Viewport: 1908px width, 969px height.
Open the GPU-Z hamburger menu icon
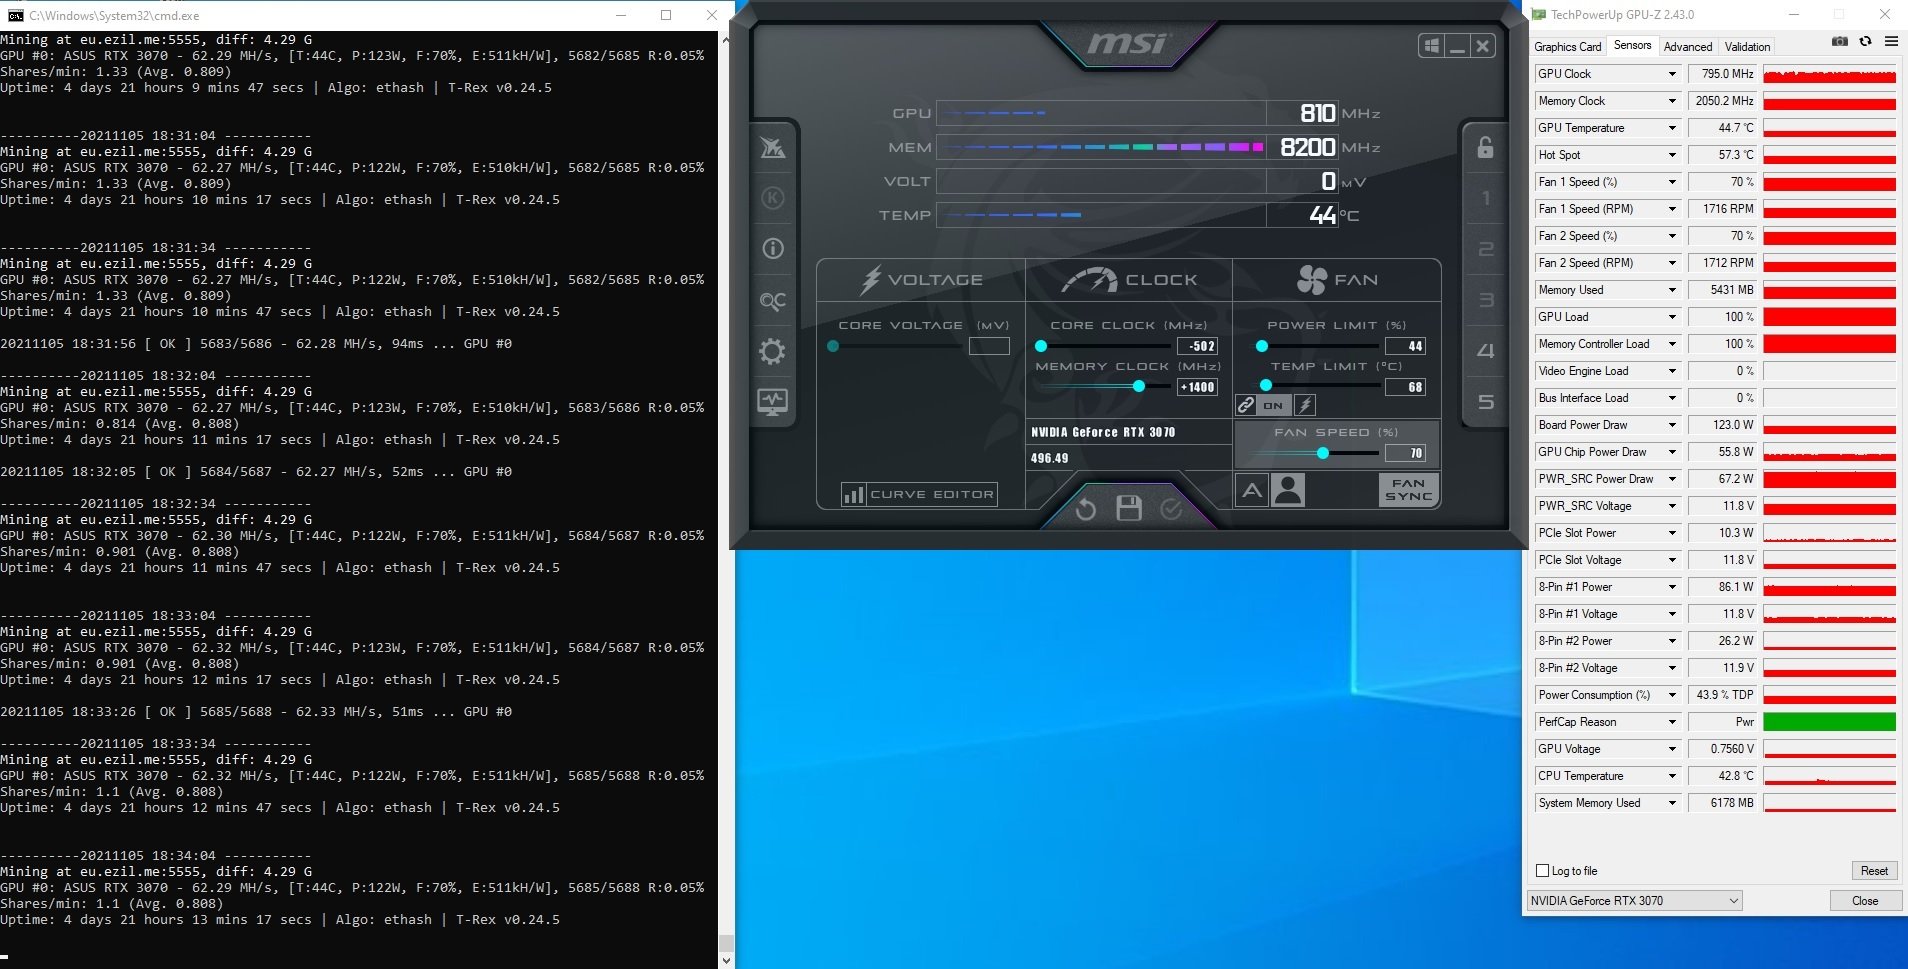click(1891, 42)
